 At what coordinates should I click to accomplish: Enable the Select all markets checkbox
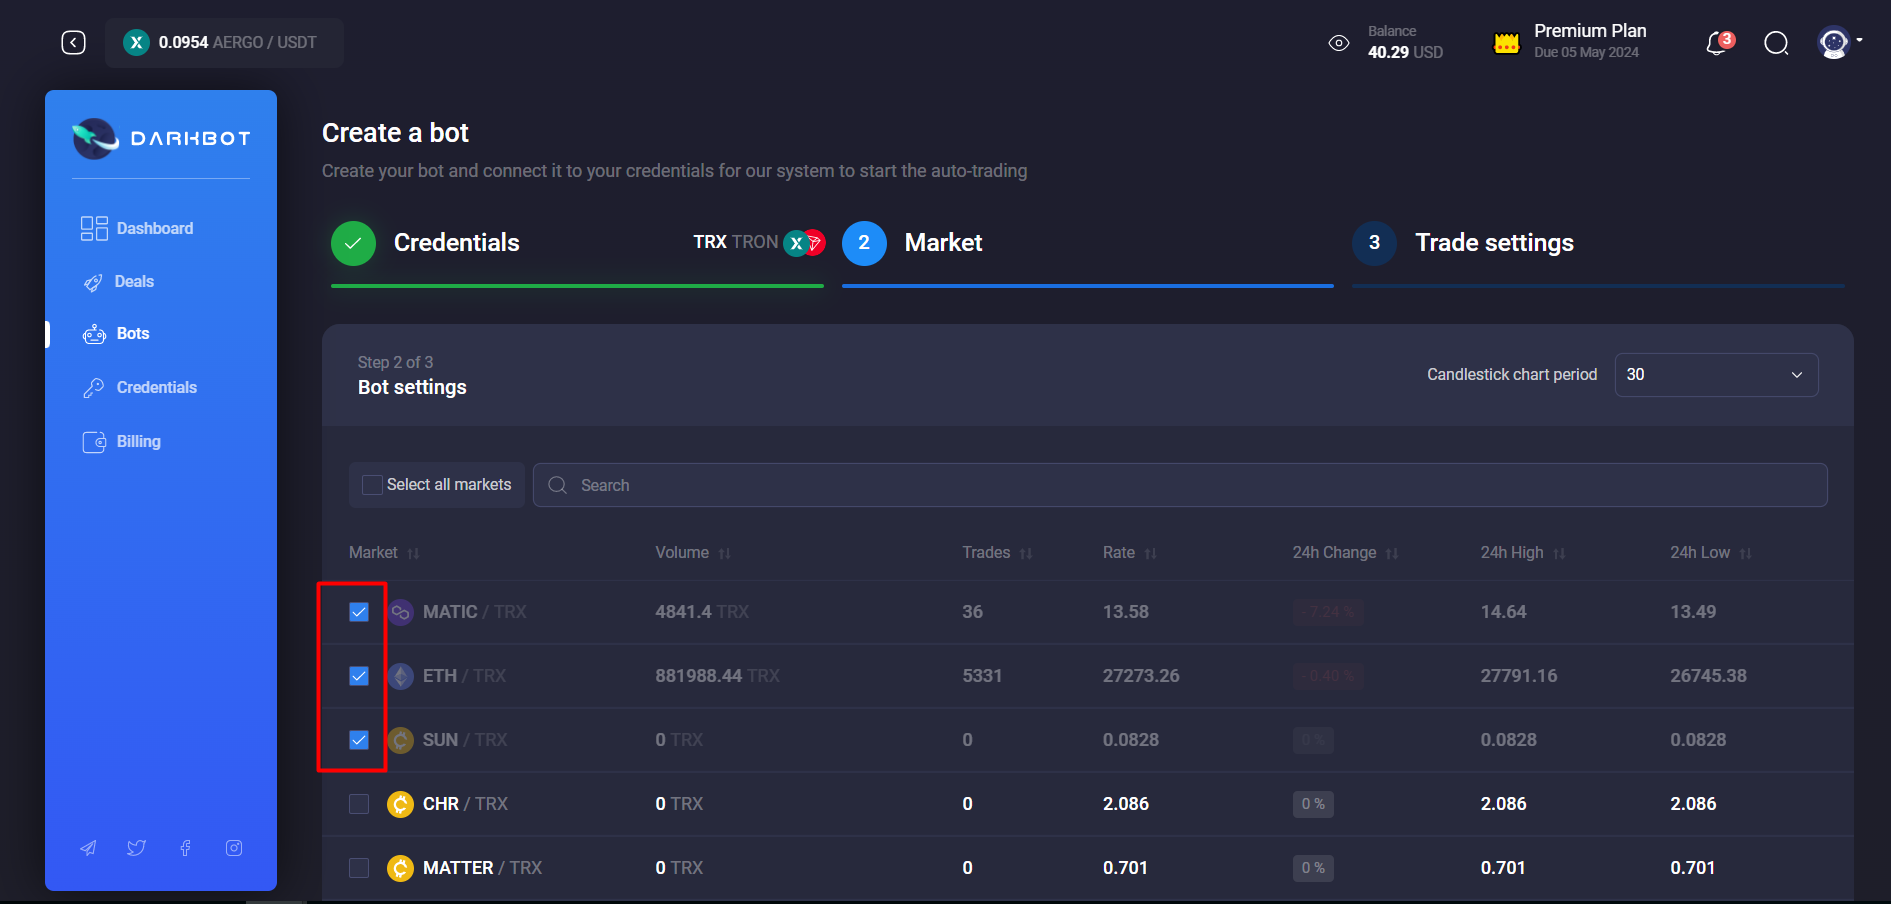pyautogui.click(x=371, y=484)
